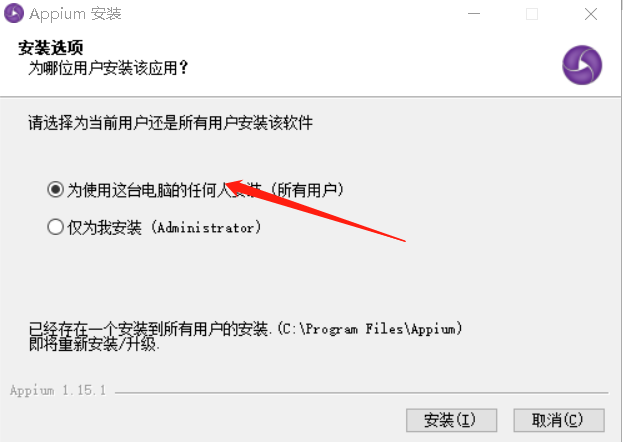The height and width of the screenshot is (442, 623).
Task: Click the Appium 1.15.1 version text
Action: (x=58, y=390)
